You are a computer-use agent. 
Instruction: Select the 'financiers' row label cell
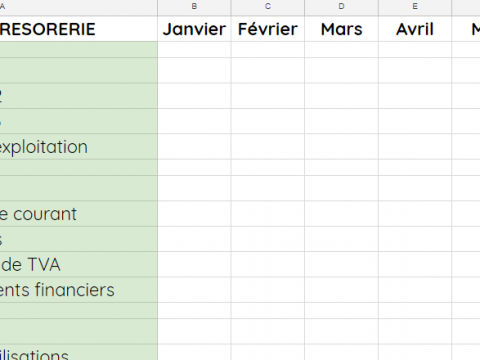[79, 290]
